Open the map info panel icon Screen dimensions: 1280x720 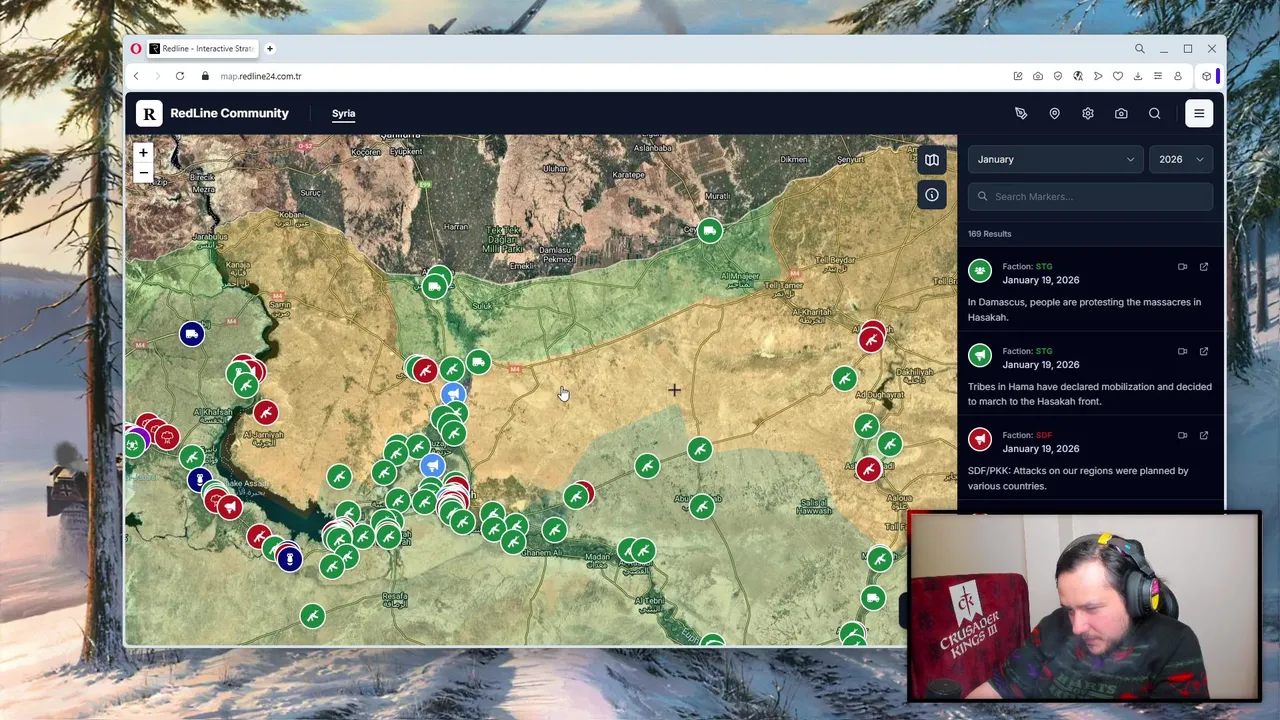932,195
